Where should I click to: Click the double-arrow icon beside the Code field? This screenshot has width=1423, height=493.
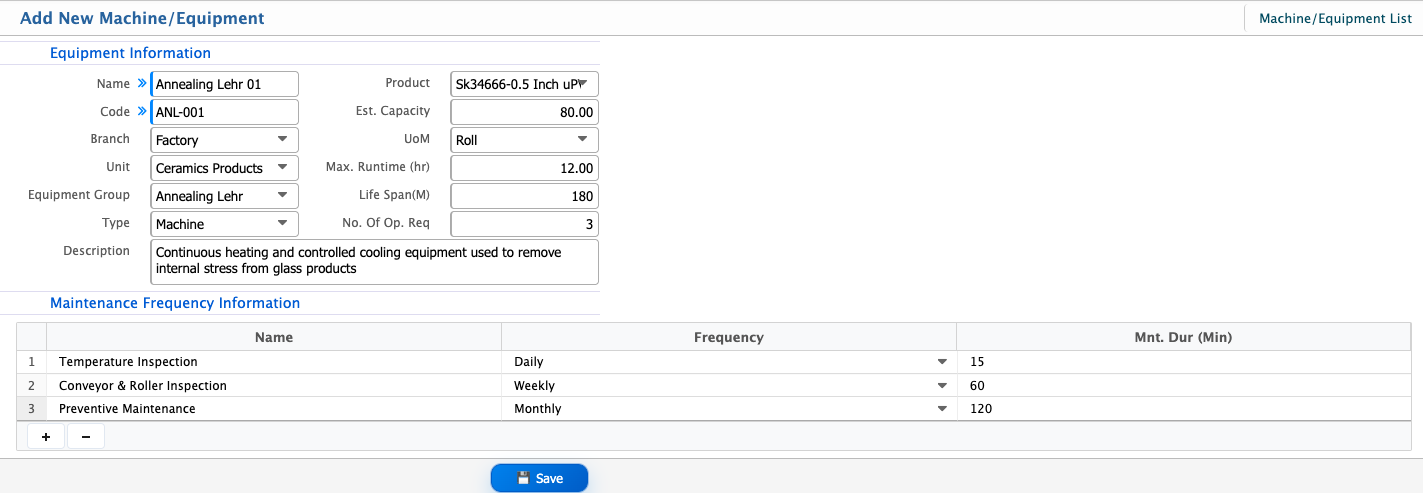[142, 112]
